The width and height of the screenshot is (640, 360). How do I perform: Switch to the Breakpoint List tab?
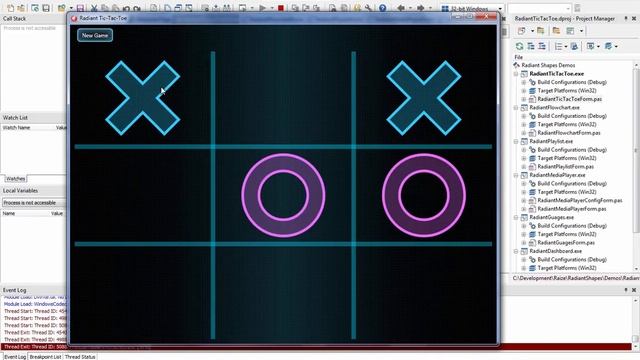coord(45,357)
